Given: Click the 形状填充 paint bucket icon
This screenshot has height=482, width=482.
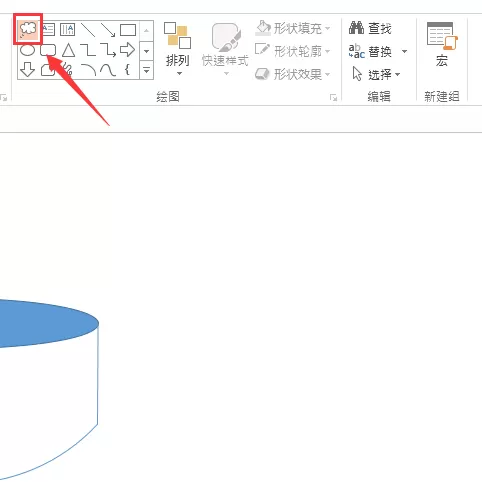Looking at the screenshot, I should pos(263,28).
